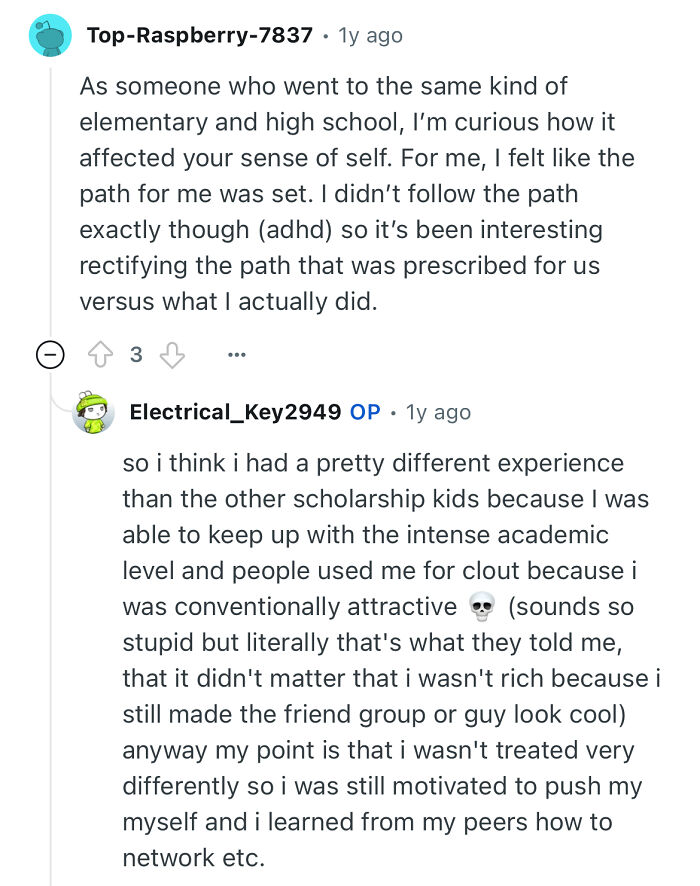Click the Electrical_Key2949 green hat avatar
The height and width of the screenshot is (886, 700).
coord(94,412)
